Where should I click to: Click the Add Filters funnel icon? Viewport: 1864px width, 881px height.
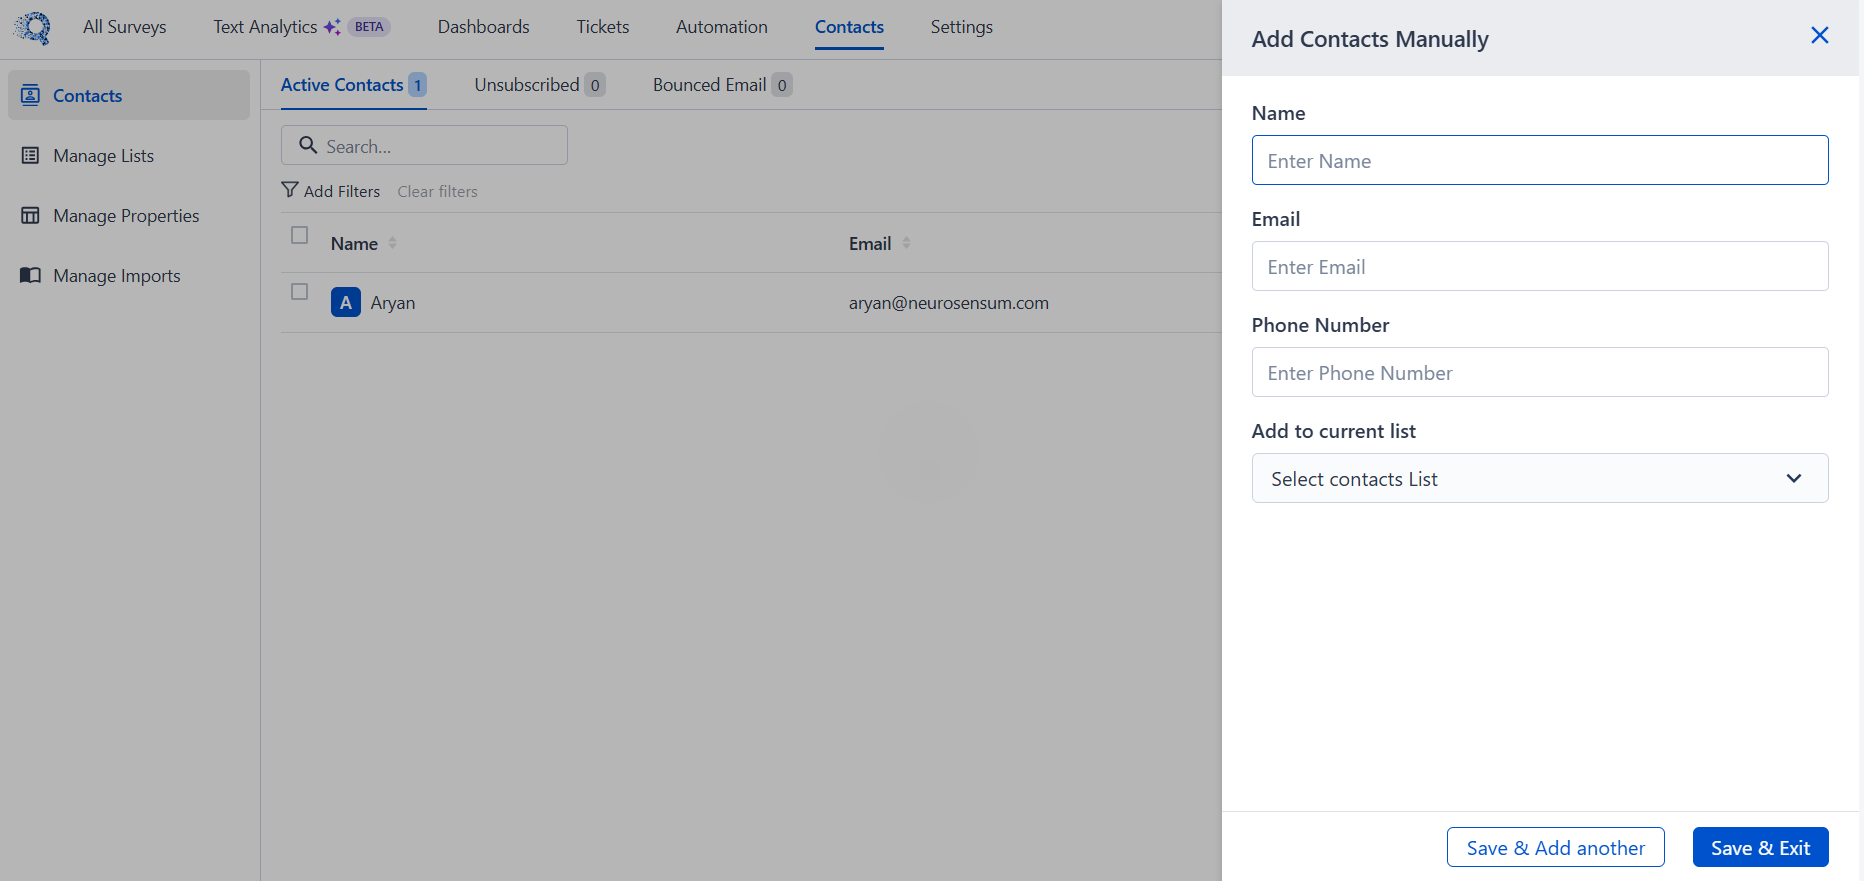(290, 190)
